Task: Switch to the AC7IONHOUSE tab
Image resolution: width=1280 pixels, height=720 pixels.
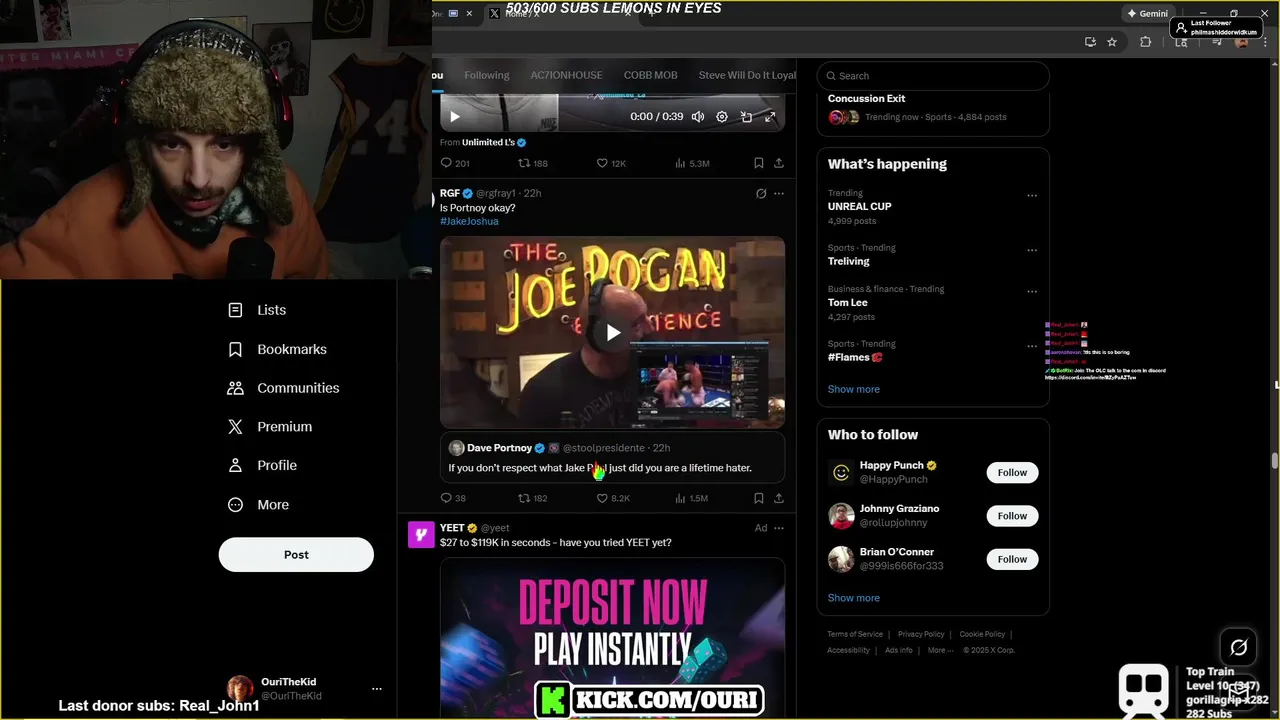Action: [x=566, y=75]
